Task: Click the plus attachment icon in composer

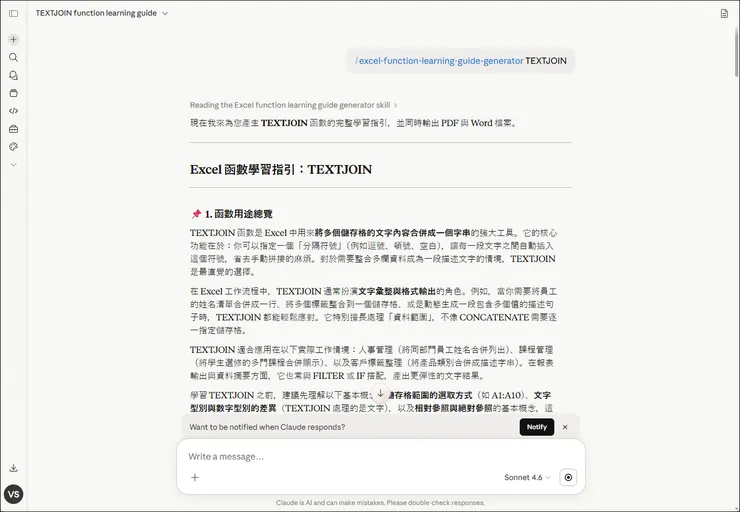Action: tap(195, 478)
